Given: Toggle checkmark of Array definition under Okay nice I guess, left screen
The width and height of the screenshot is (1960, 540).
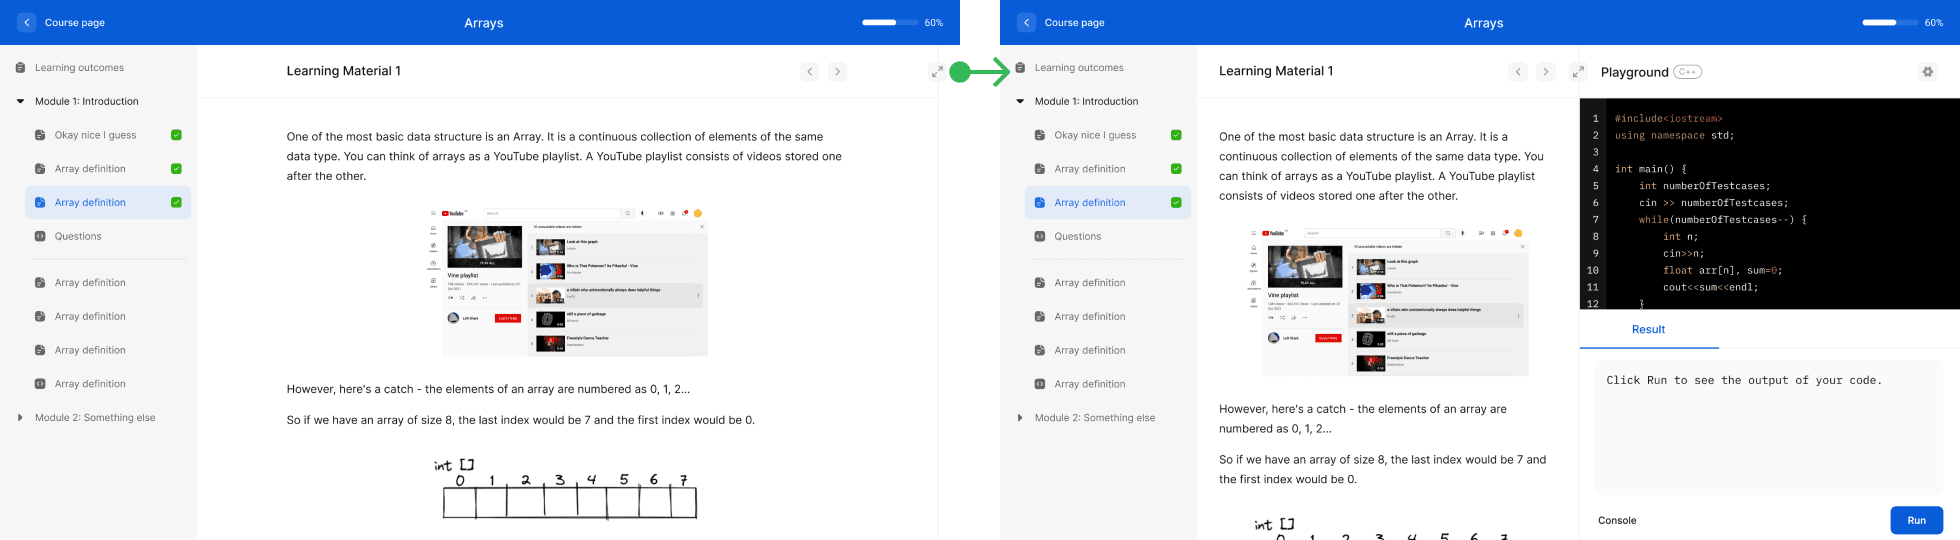Looking at the screenshot, I should tap(176, 169).
